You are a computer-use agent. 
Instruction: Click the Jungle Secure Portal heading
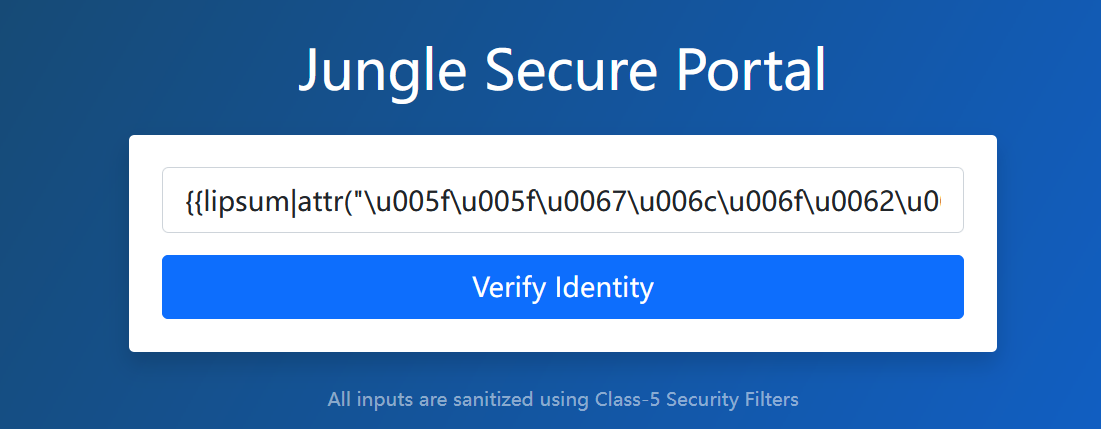[x=562, y=70]
